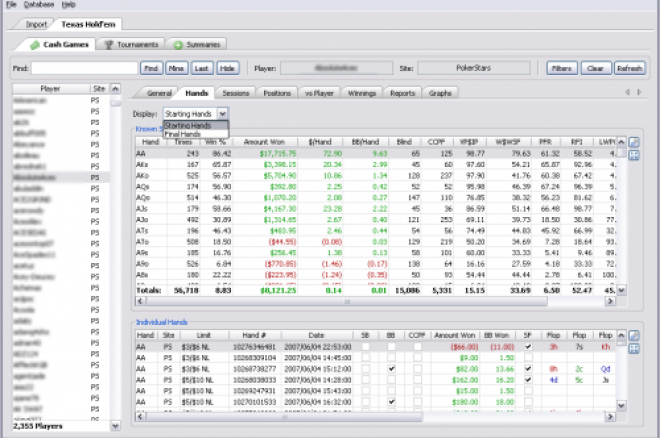Click the player list vertical scrollbar thumb
660x438 pixels.
coord(115,103)
